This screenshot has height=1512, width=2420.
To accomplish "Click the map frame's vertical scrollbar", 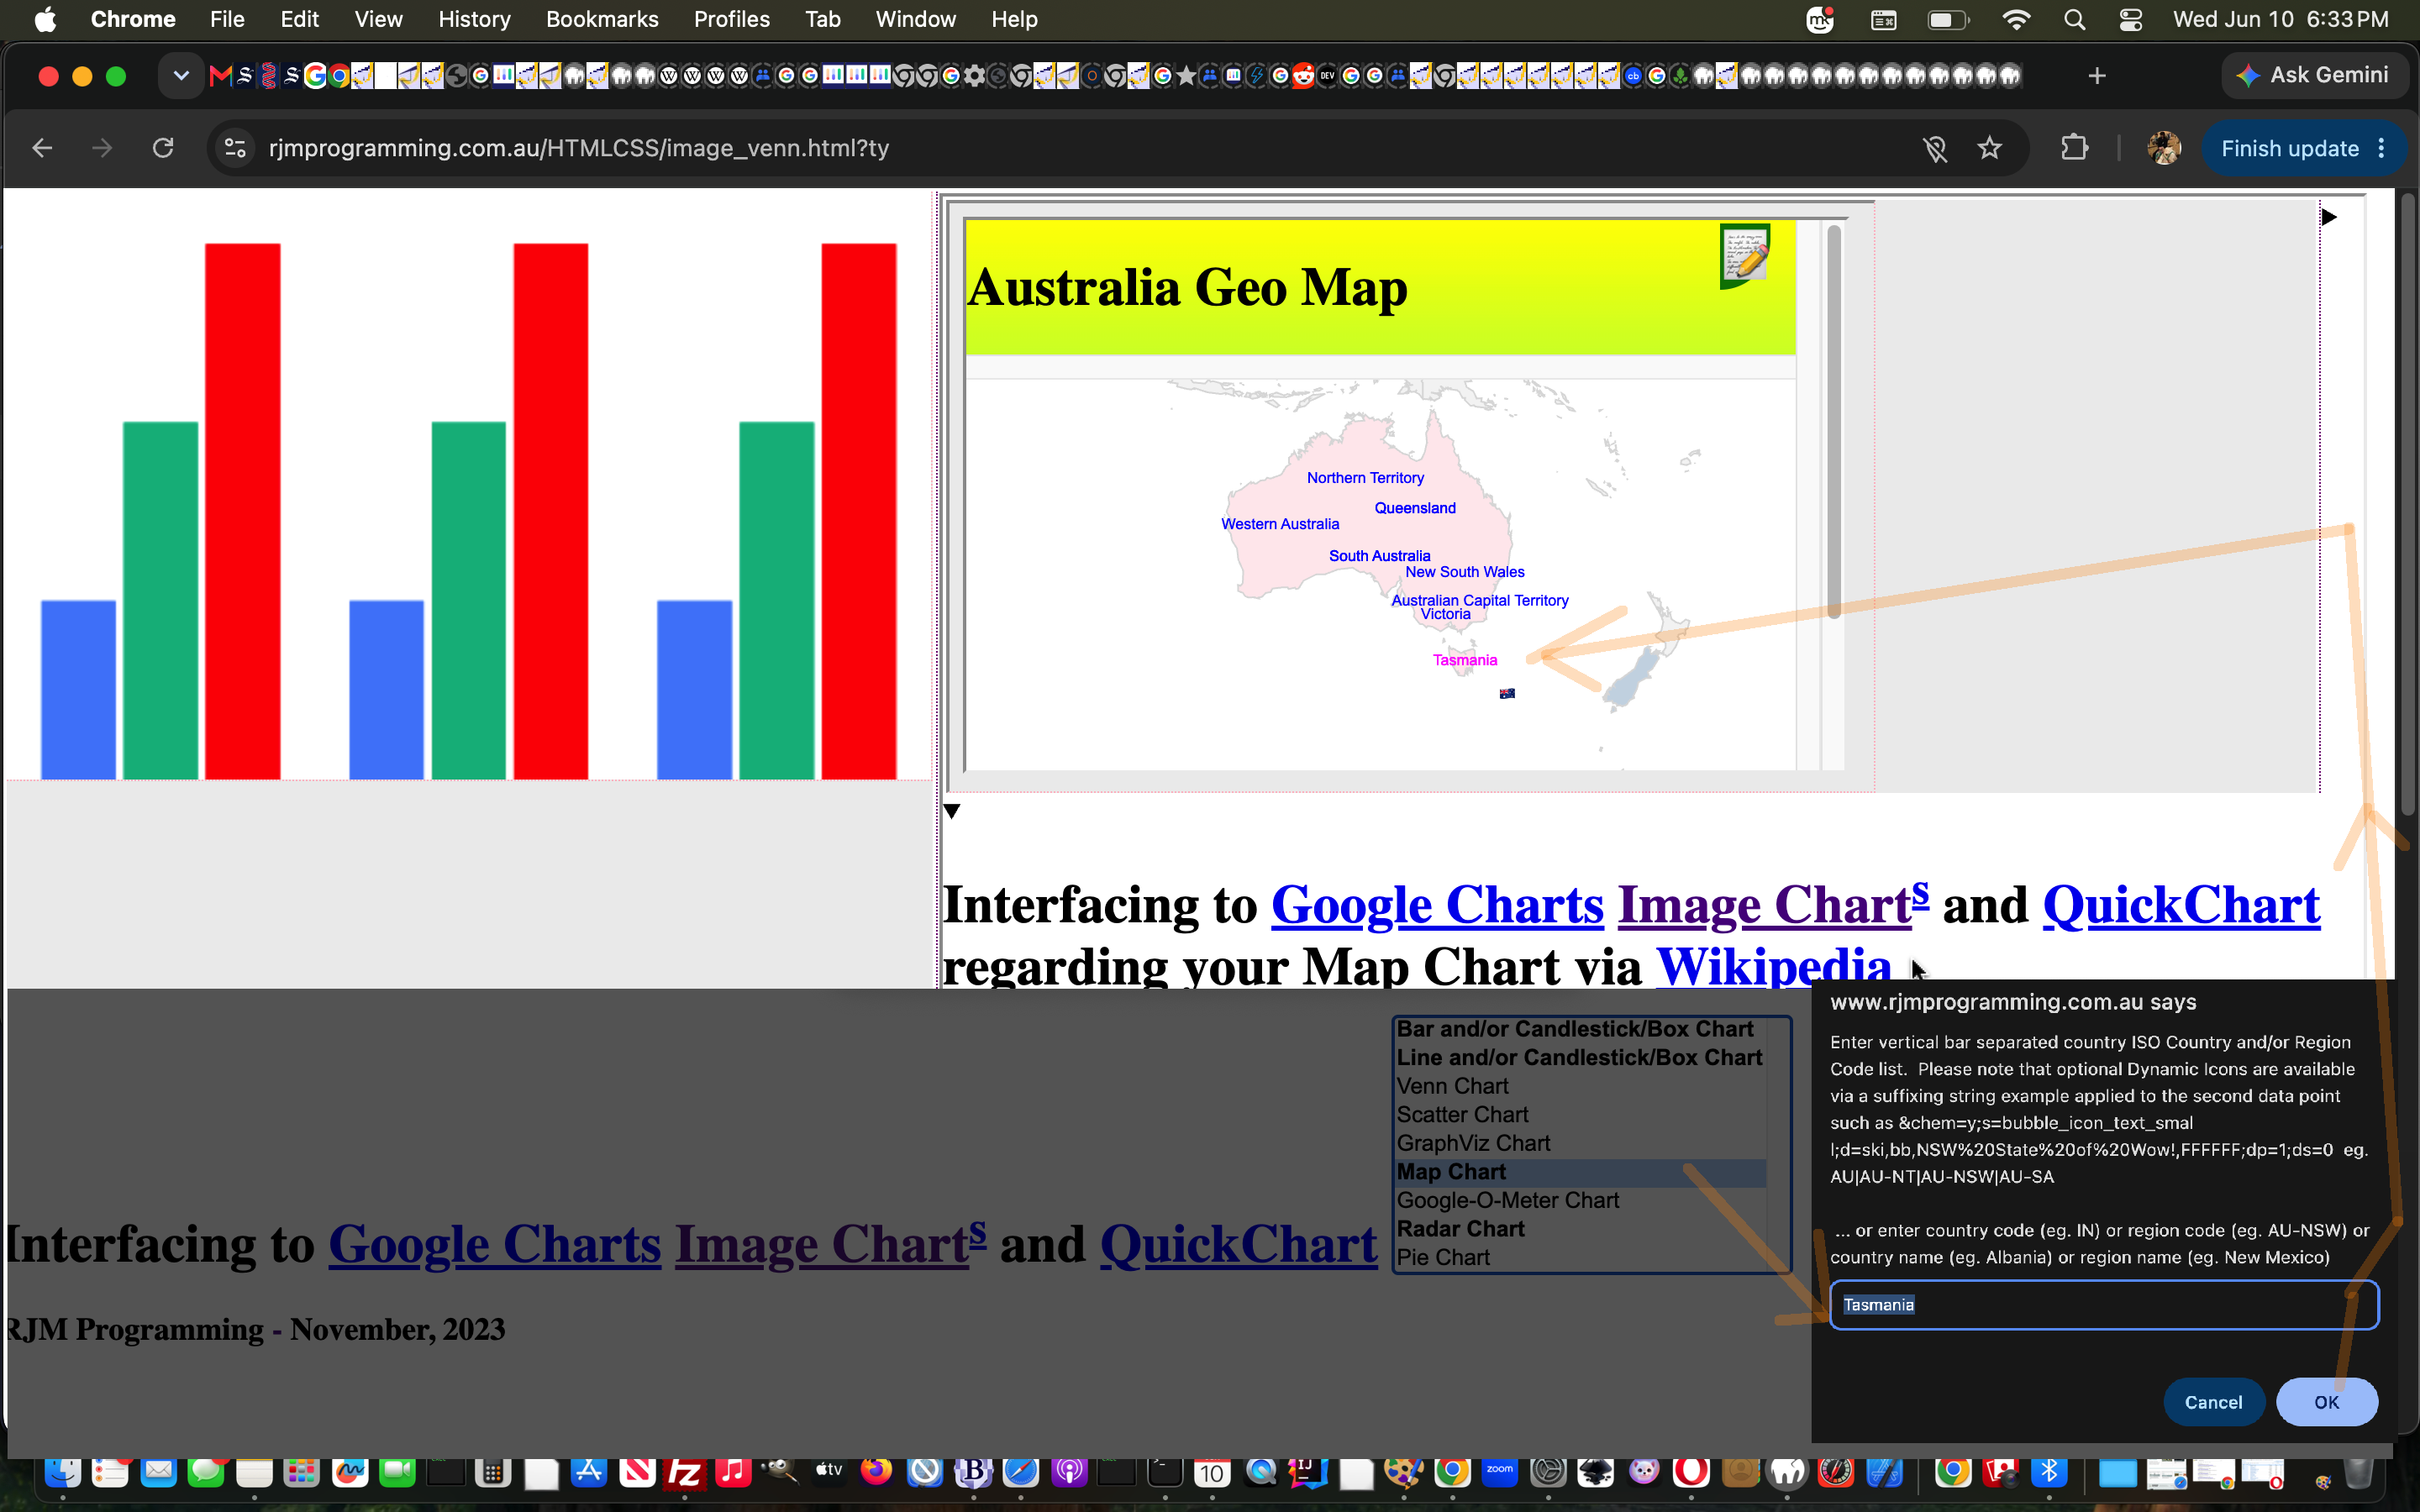I will click(1834, 420).
